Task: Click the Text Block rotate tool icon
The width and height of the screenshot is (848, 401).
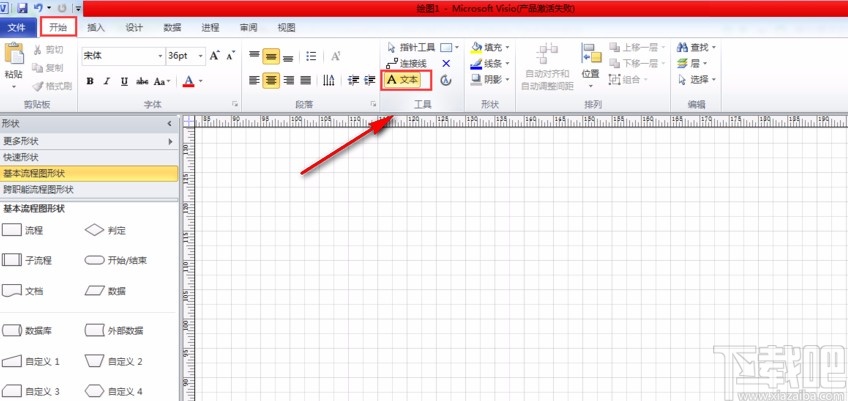Action: pyautogui.click(x=446, y=80)
